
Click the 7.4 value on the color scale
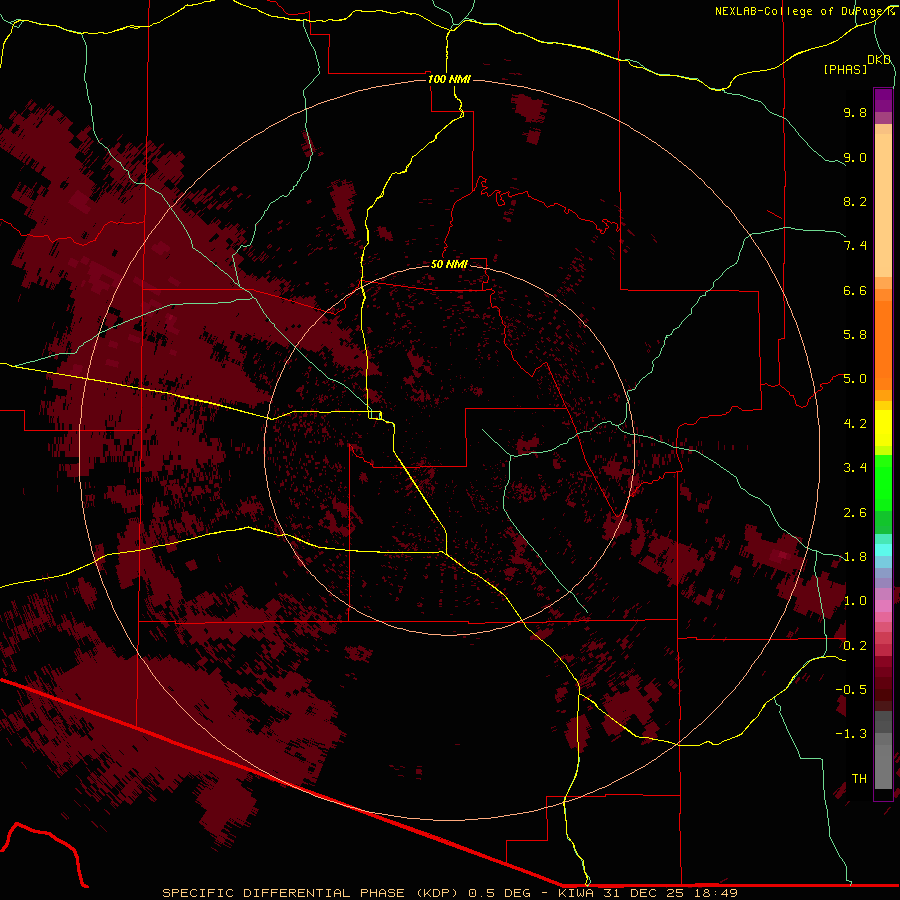tap(855, 246)
